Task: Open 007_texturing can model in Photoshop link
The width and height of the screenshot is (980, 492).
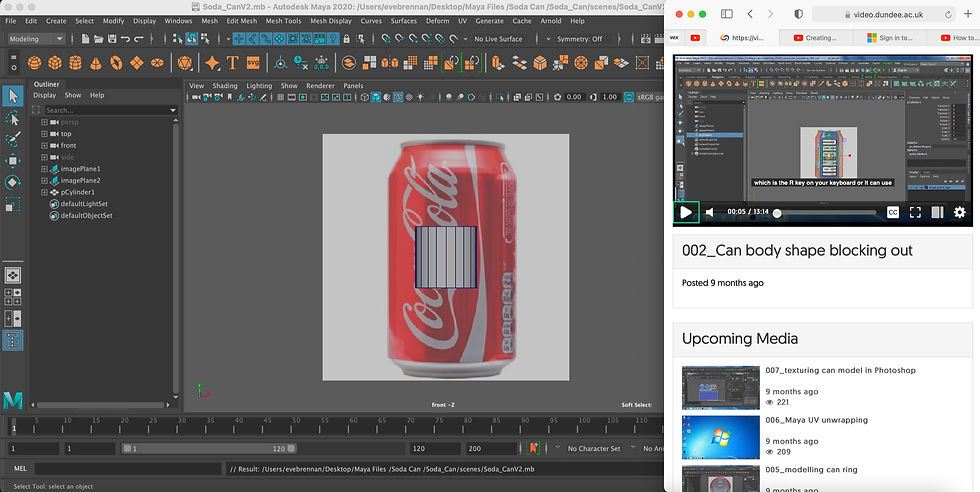Action: click(x=840, y=370)
